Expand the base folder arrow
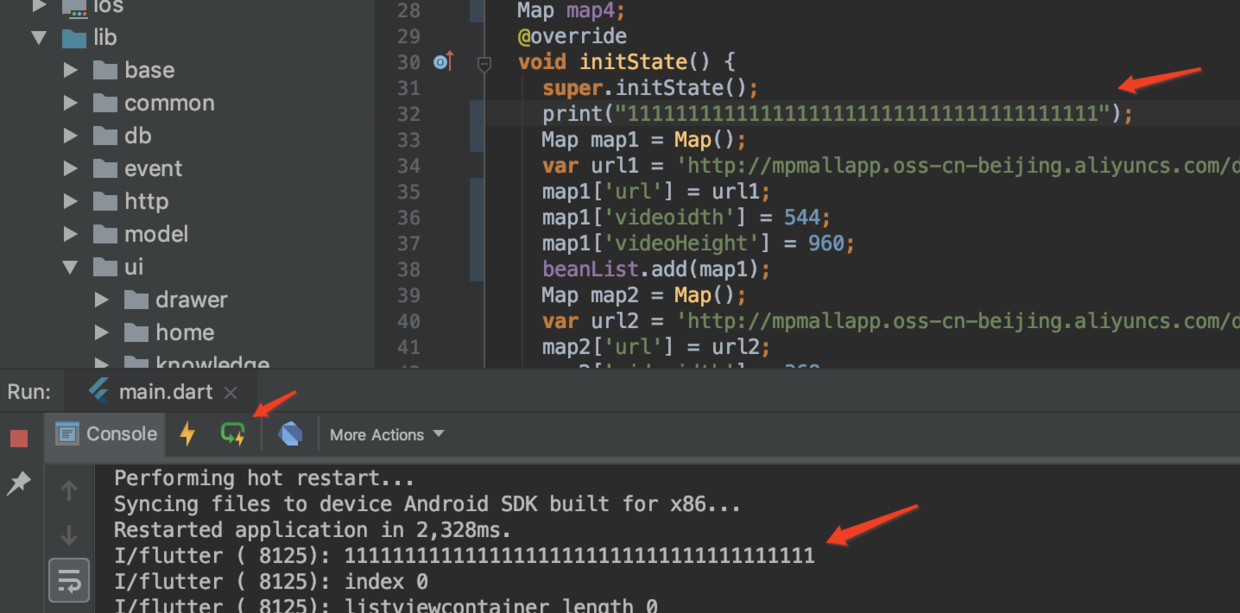Image resolution: width=1240 pixels, height=613 pixels. click(x=70, y=71)
